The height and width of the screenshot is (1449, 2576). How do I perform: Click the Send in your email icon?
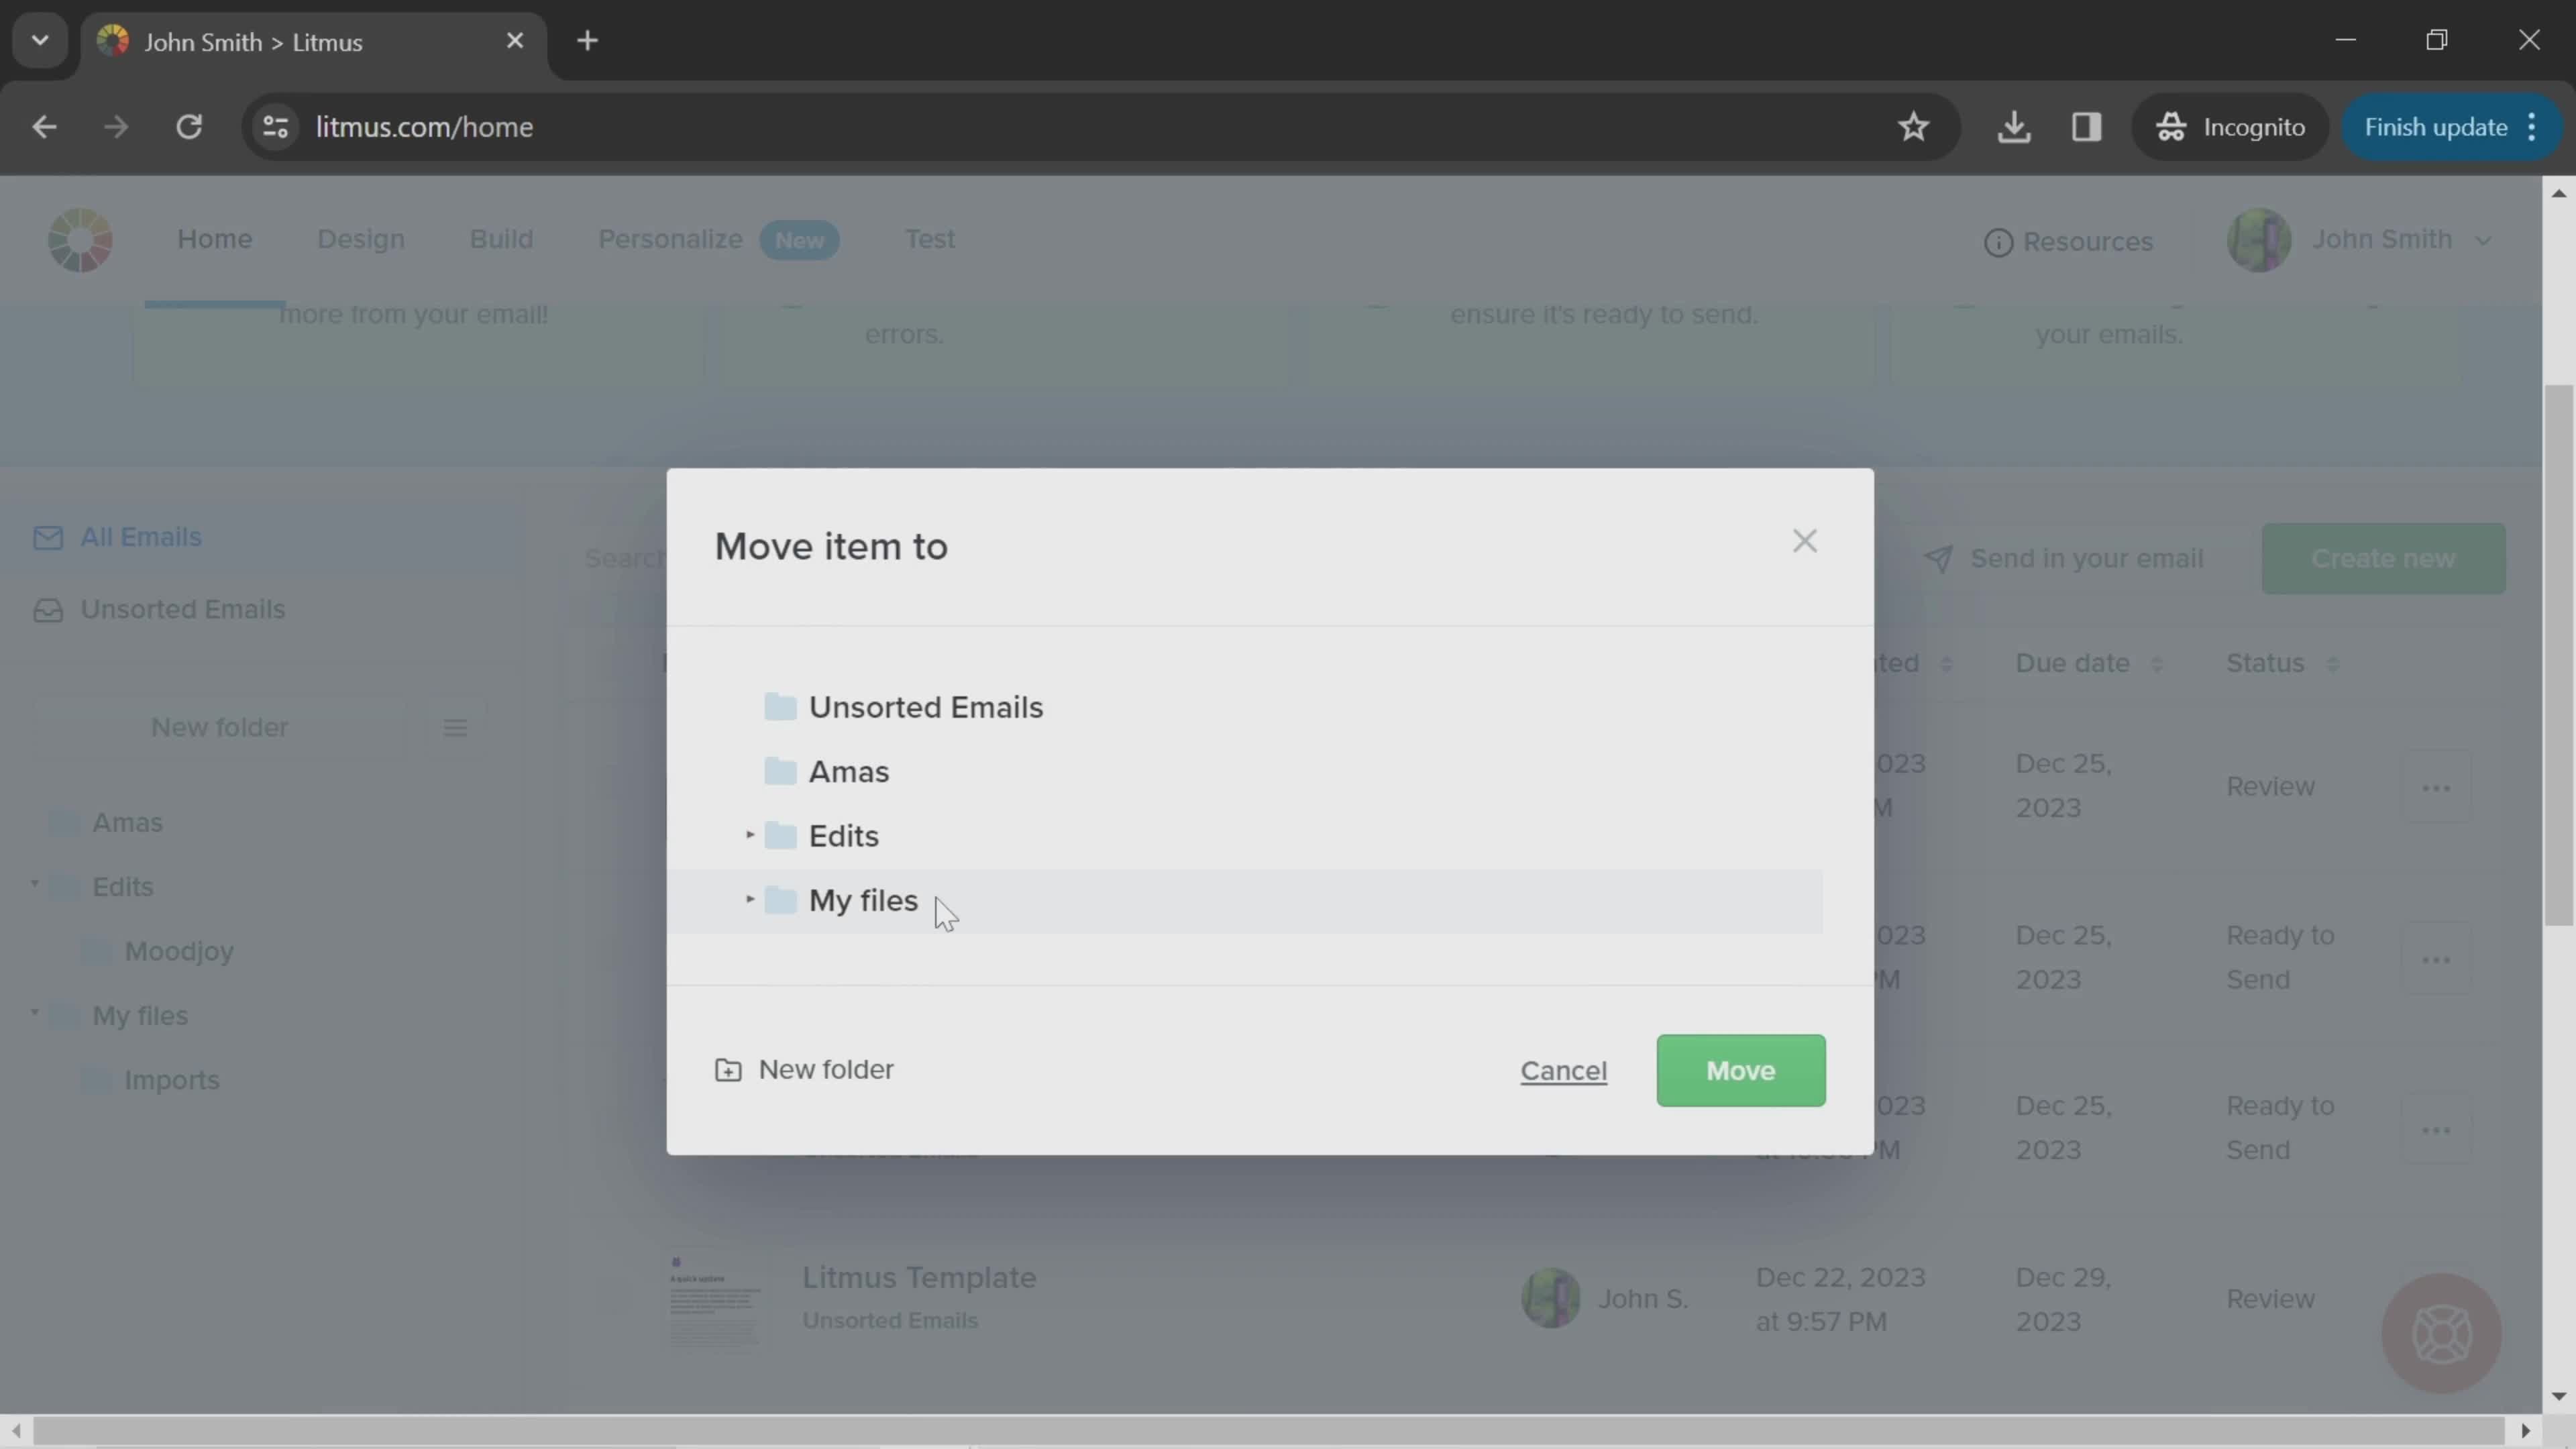click(1941, 557)
